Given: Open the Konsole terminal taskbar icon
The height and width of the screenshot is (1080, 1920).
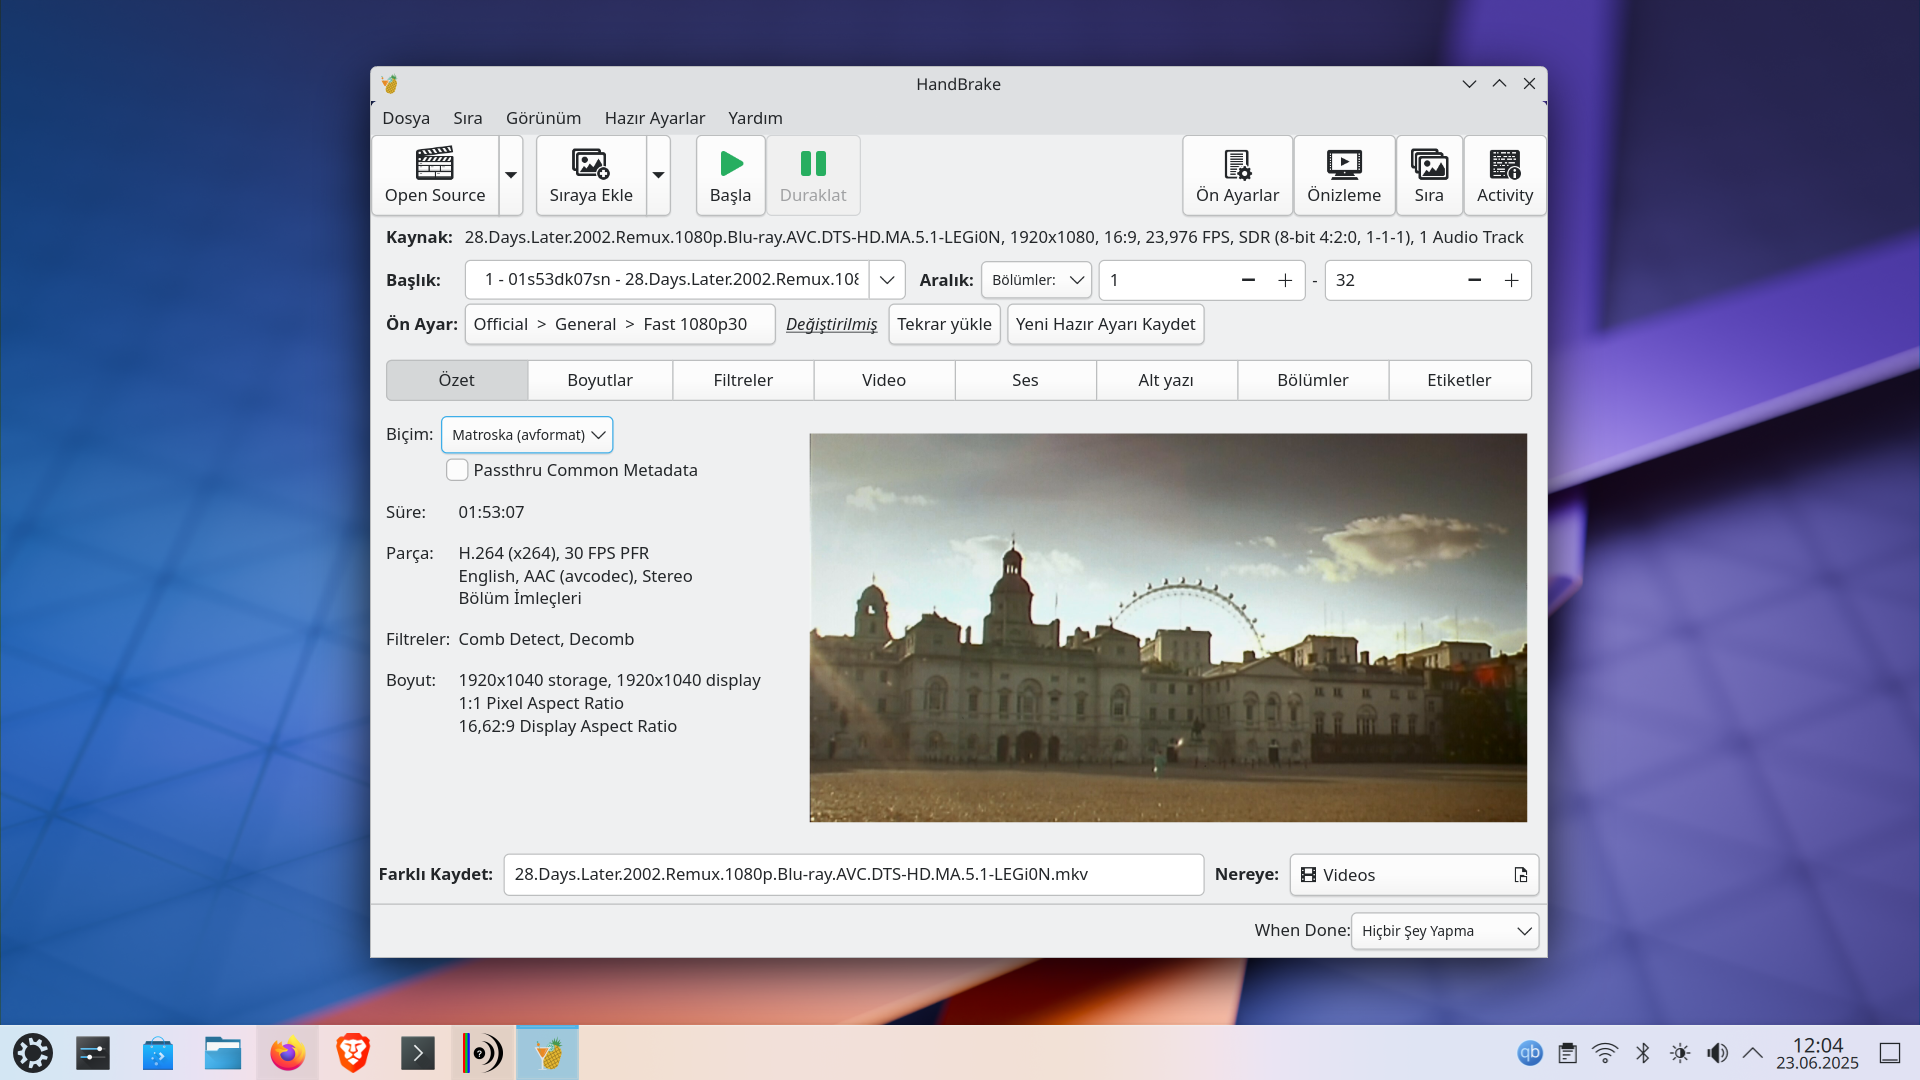Looking at the screenshot, I should tap(418, 1053).
